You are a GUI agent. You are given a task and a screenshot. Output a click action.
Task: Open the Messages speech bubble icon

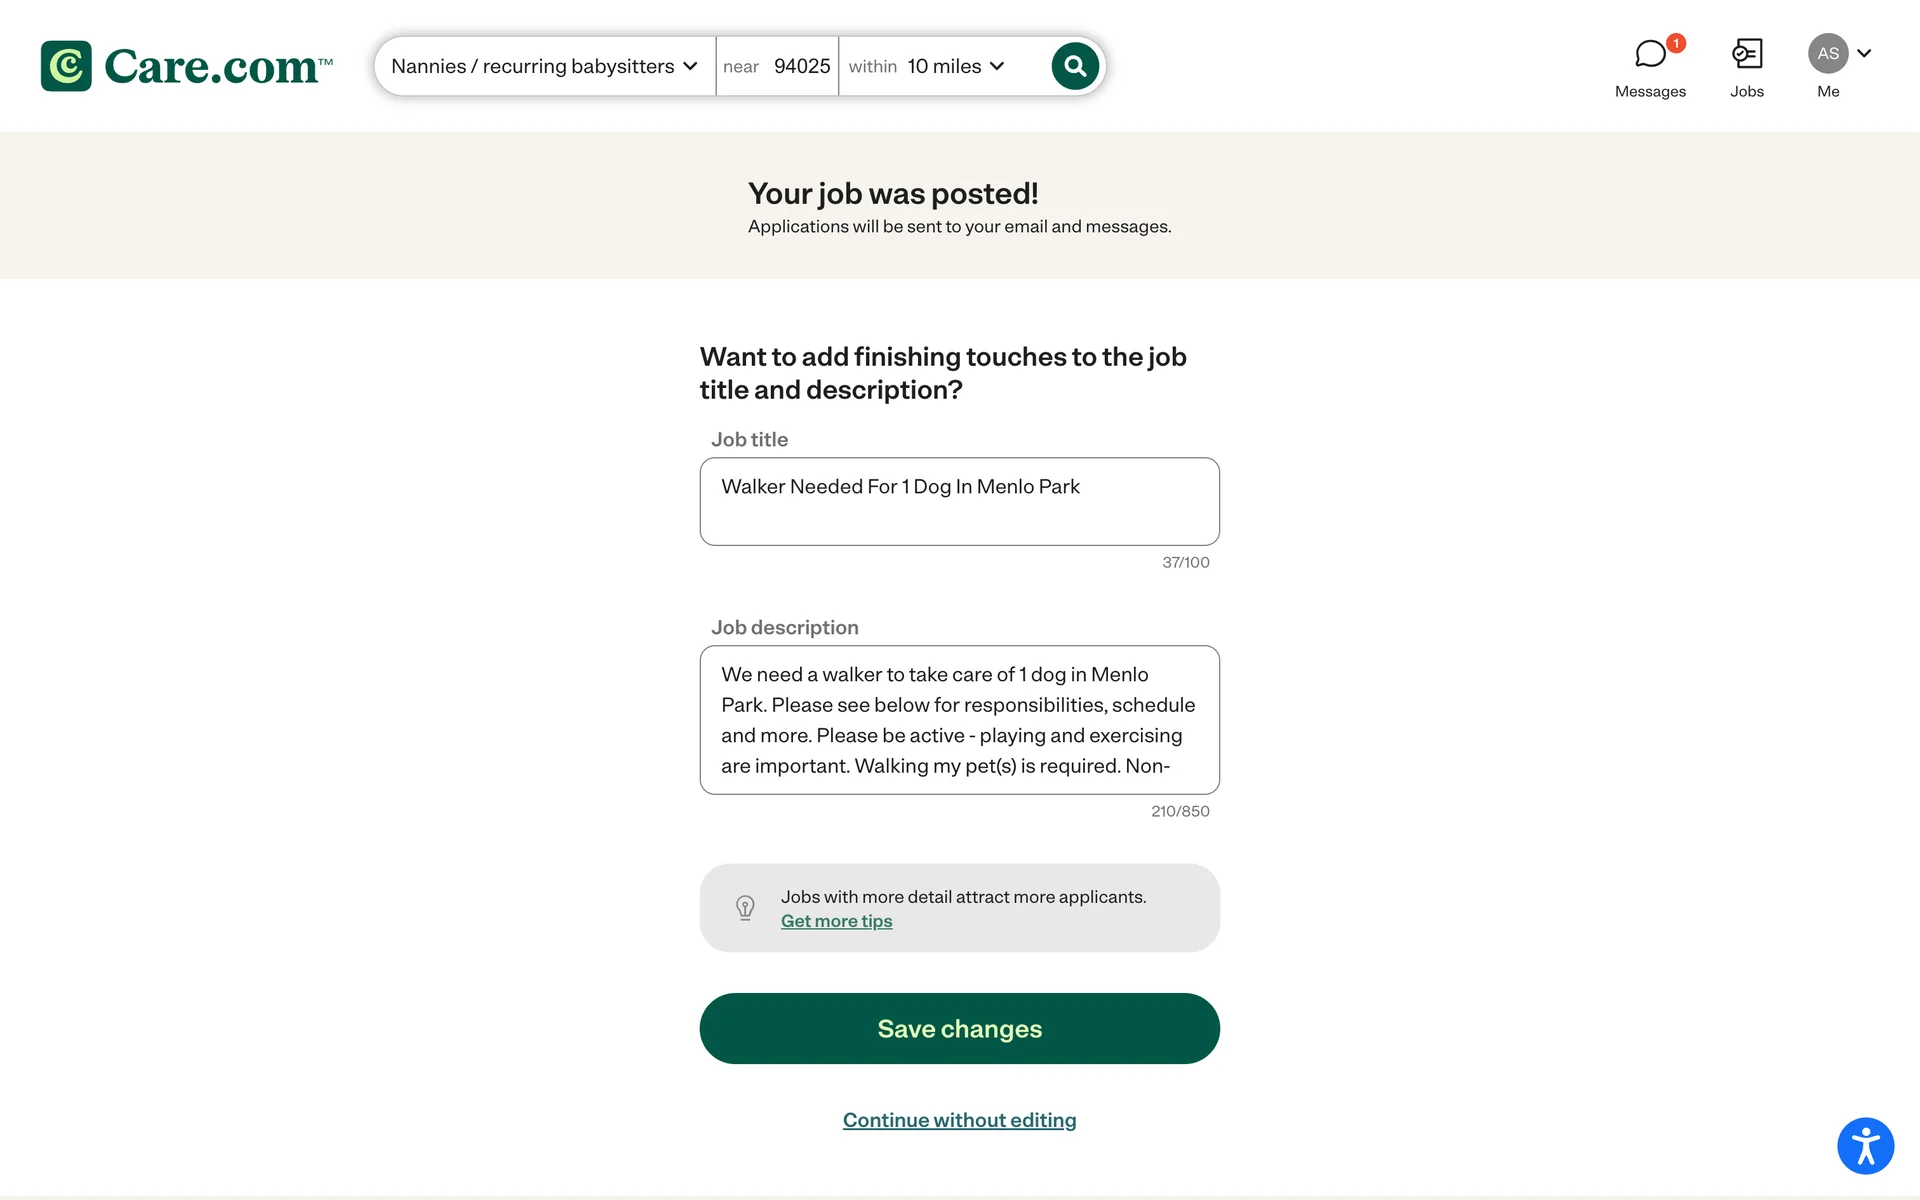click(1650, 54)
